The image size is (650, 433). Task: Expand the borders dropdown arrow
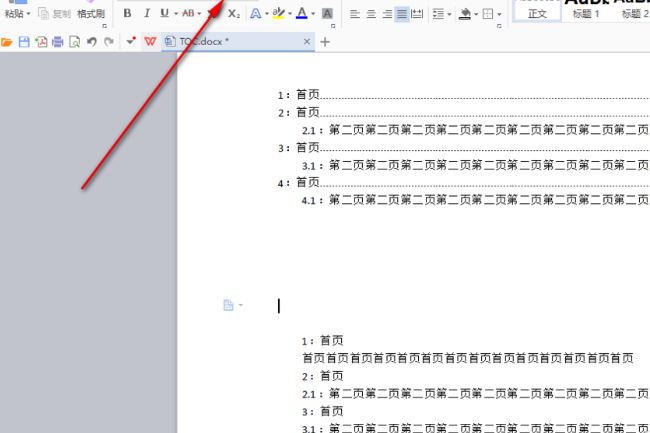coord(499,15)
